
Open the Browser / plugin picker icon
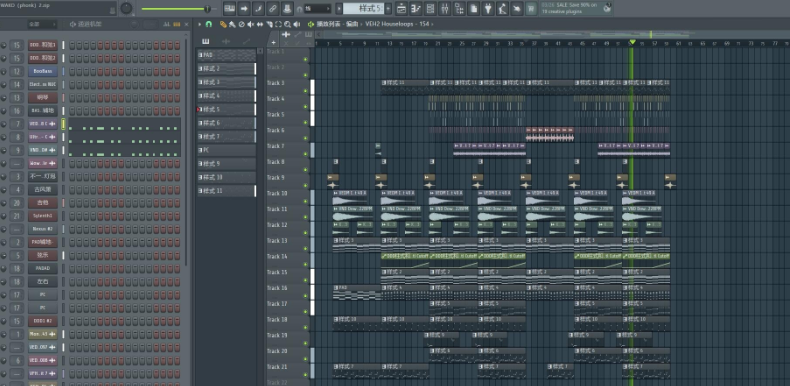click(x=459, y=8)
